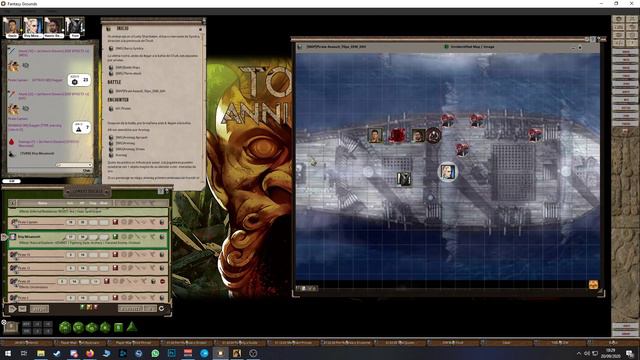Screen dimensions: 640x360
Task: Select the yellow neutral faction filter icon
Action: pos(89,307)
